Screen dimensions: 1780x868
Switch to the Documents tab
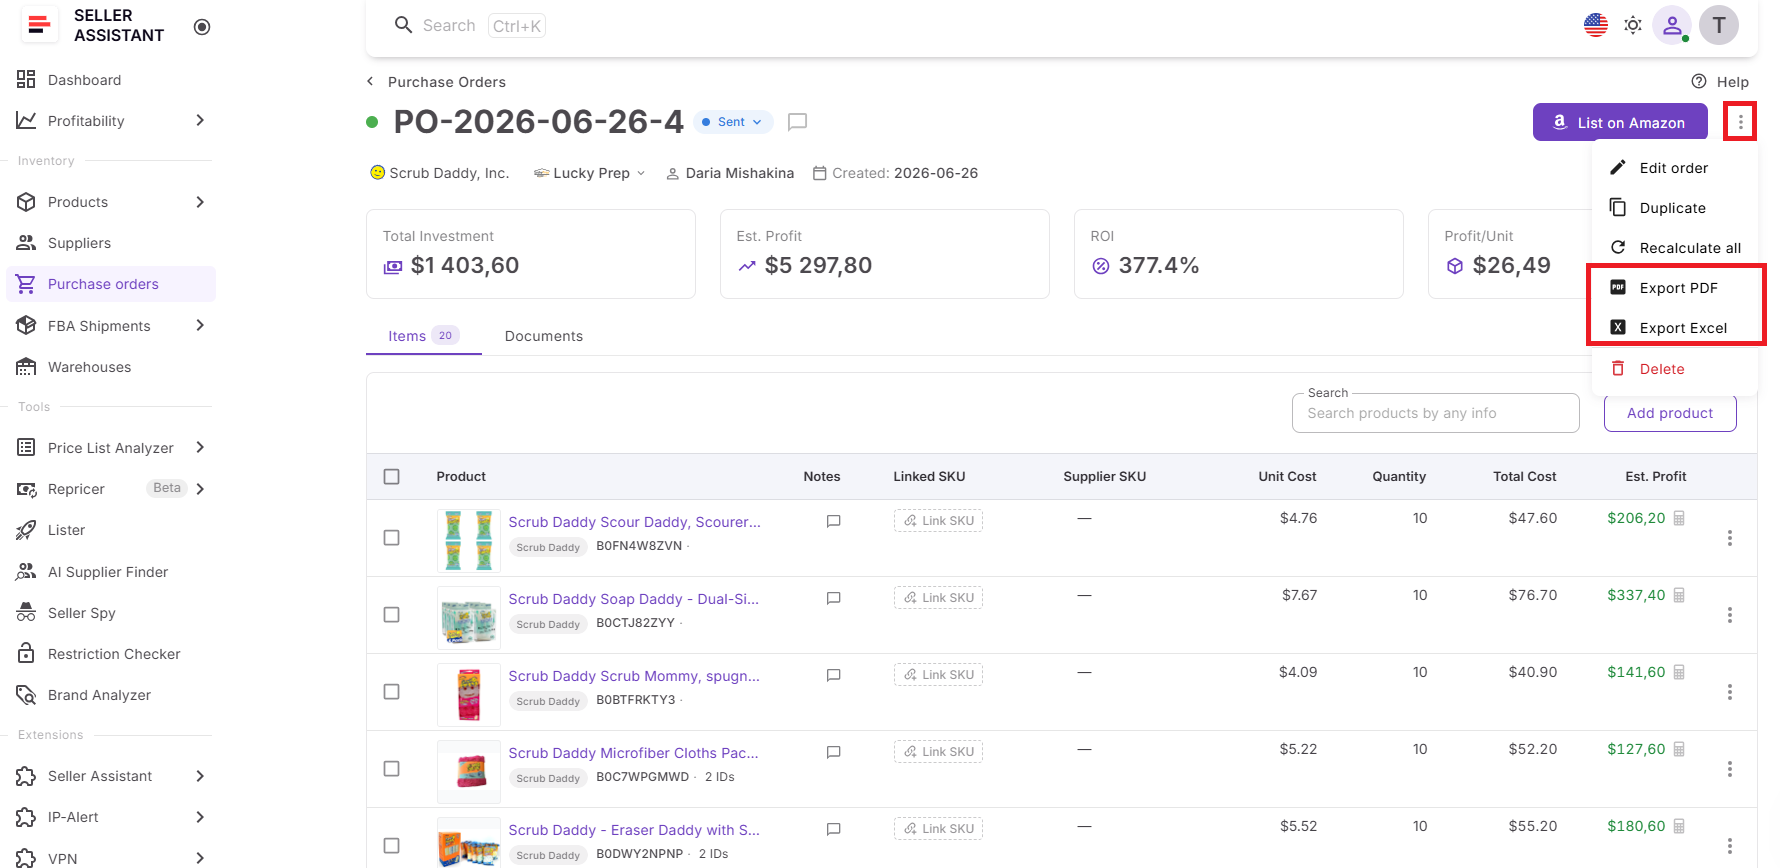(x=544, y=336)
